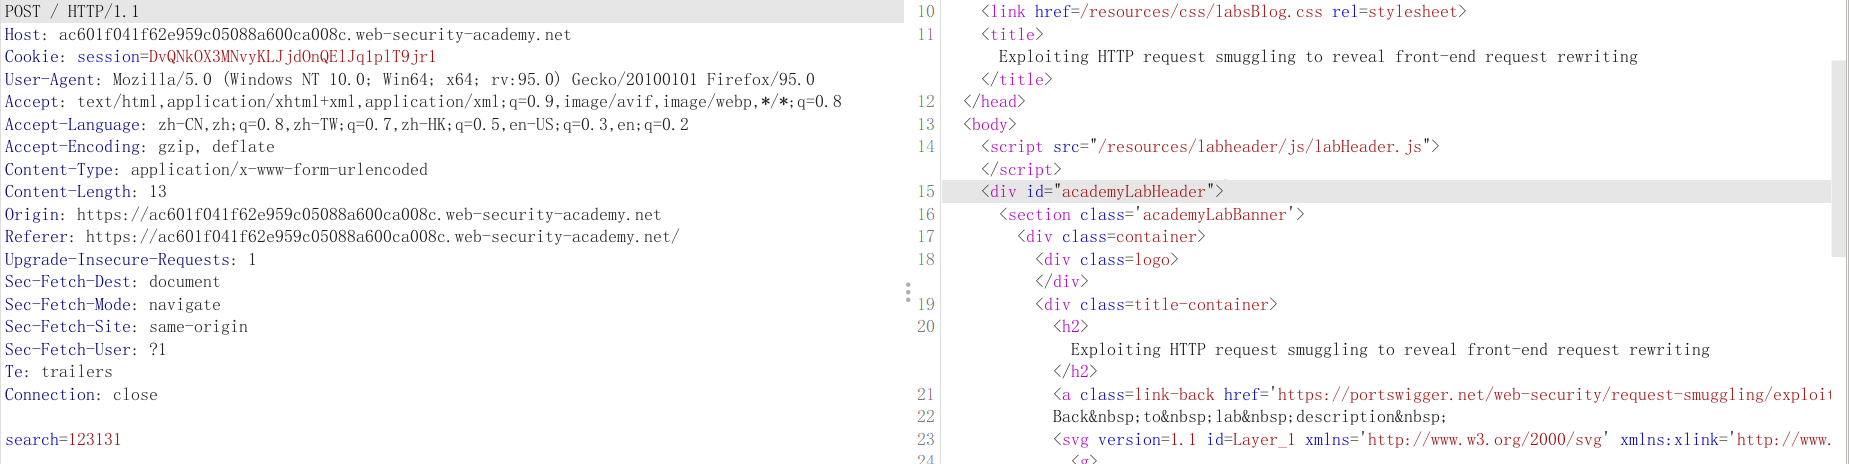Click the Host header line in request

click(288, 34)
